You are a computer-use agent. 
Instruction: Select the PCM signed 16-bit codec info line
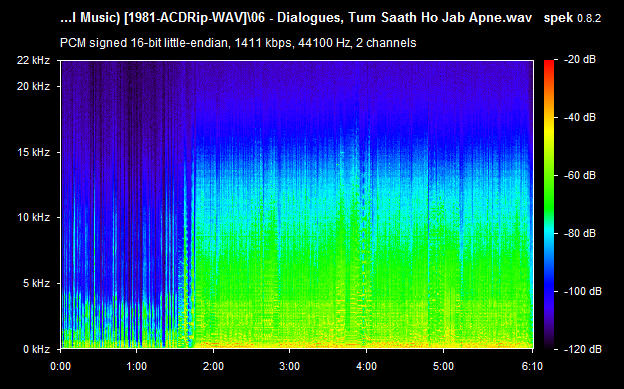pyautogui.click(x=238, y=43)
